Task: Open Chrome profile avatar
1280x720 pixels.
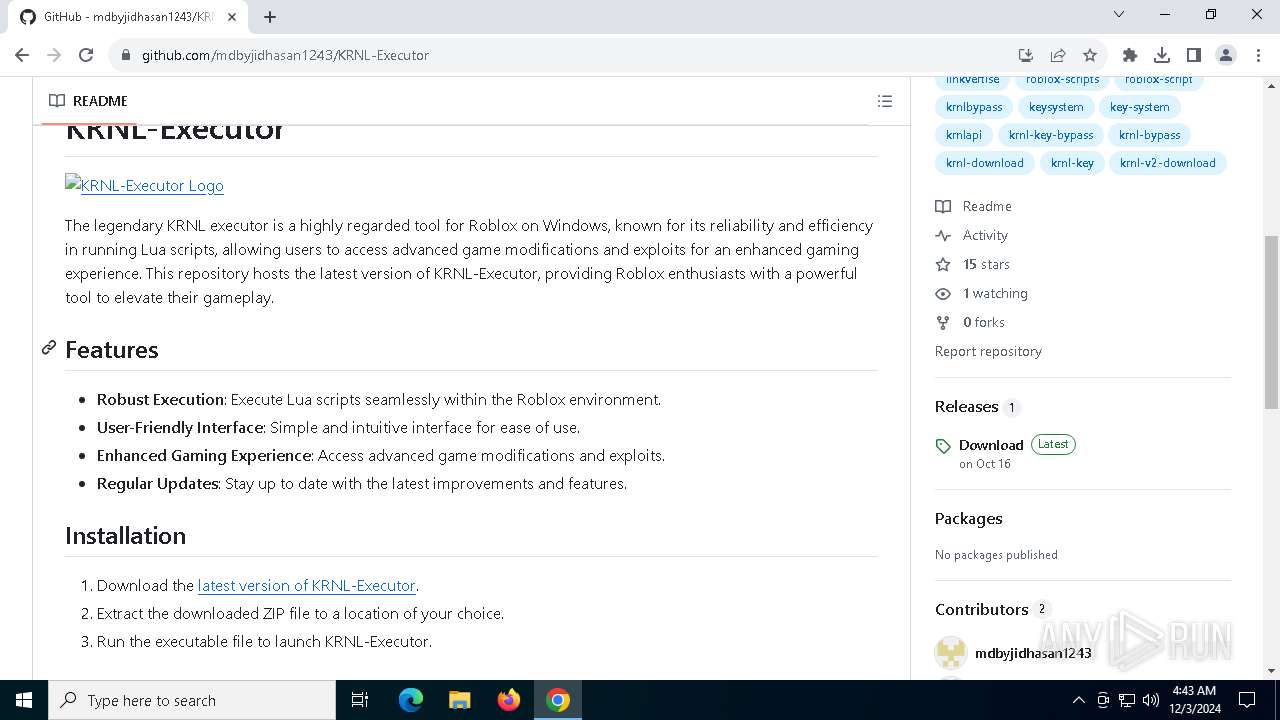Action: tap(1226, 55)
